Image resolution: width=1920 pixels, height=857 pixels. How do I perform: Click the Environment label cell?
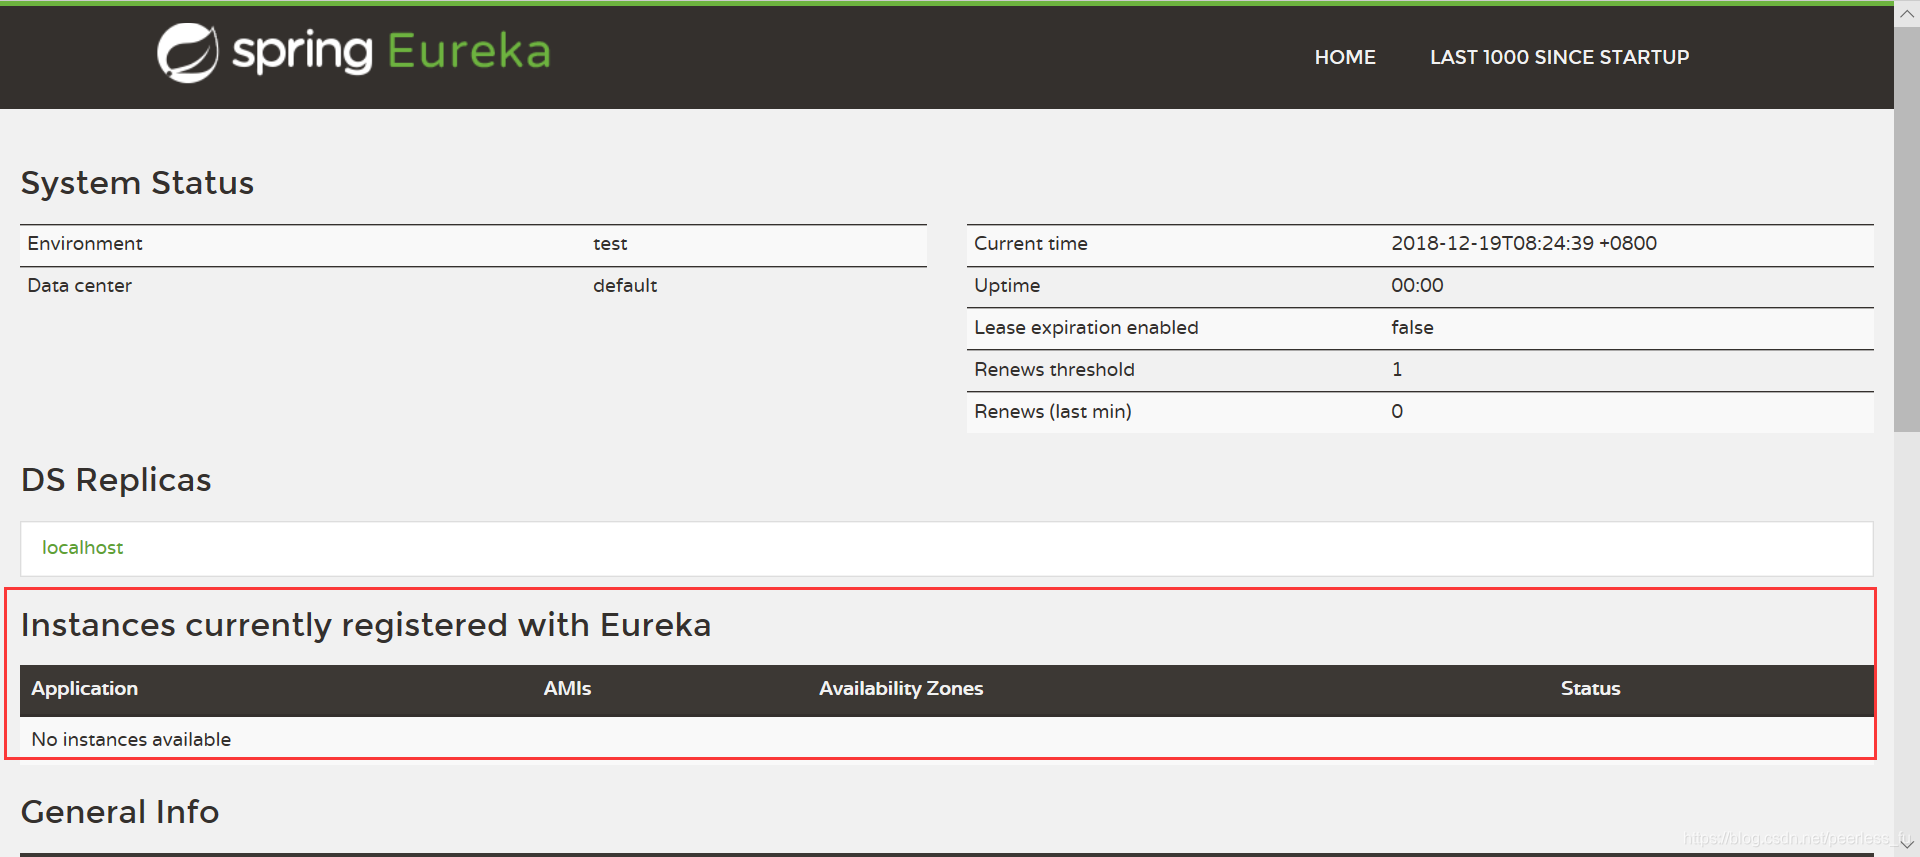(x=85, y=244)
